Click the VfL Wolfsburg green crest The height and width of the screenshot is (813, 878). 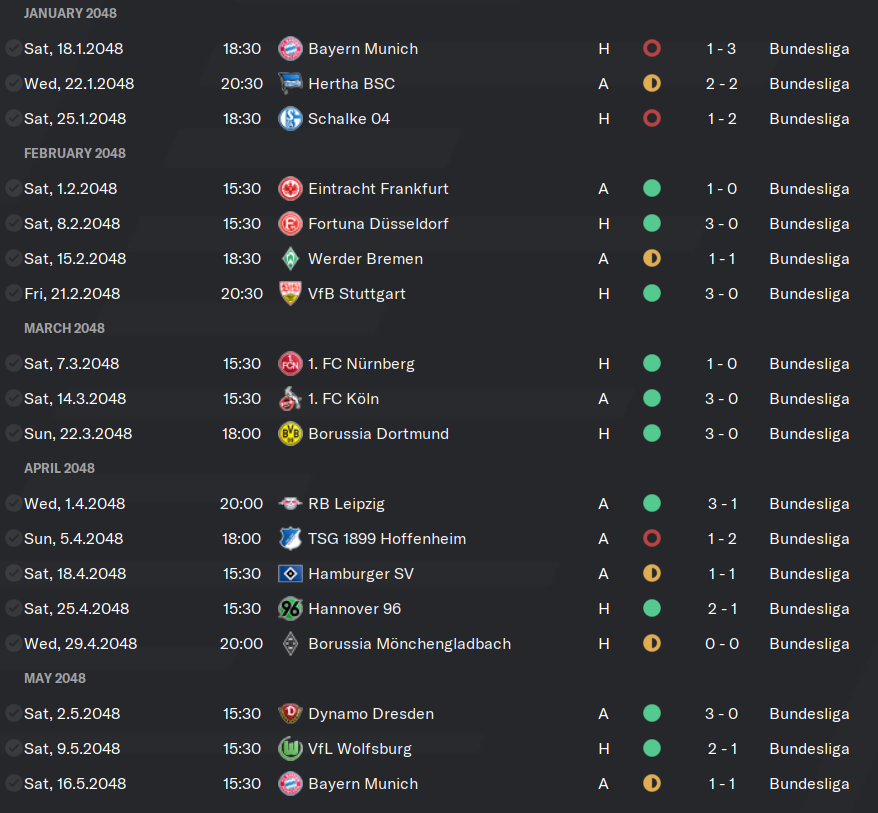pos(290,749)
